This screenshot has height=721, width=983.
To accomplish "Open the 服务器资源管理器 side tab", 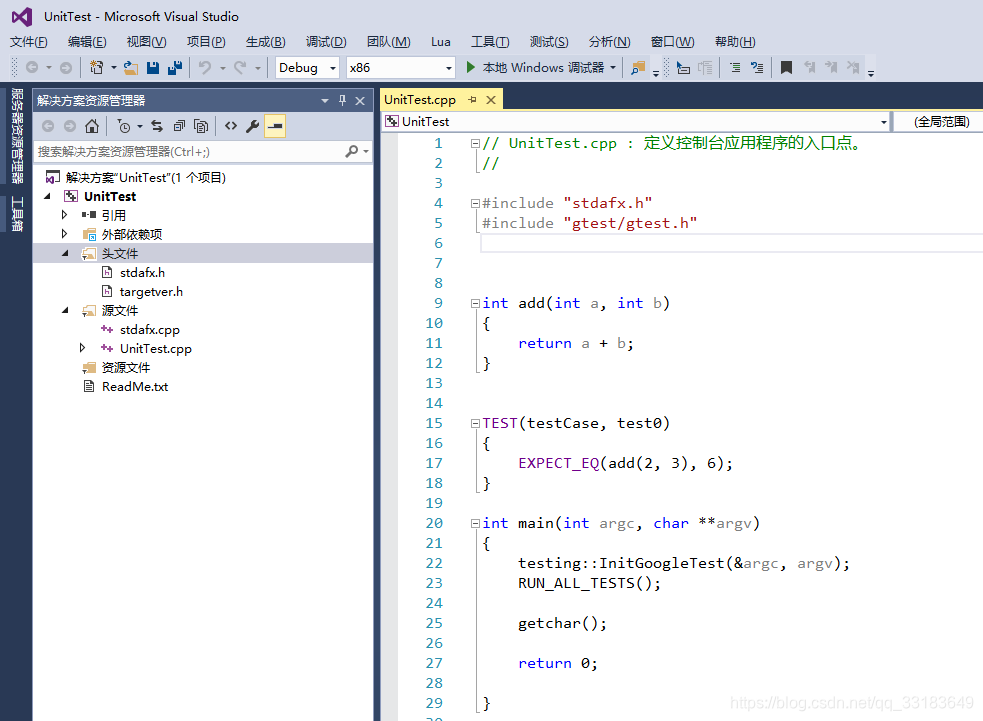I will pyautogui.click(x=17, y=136).
